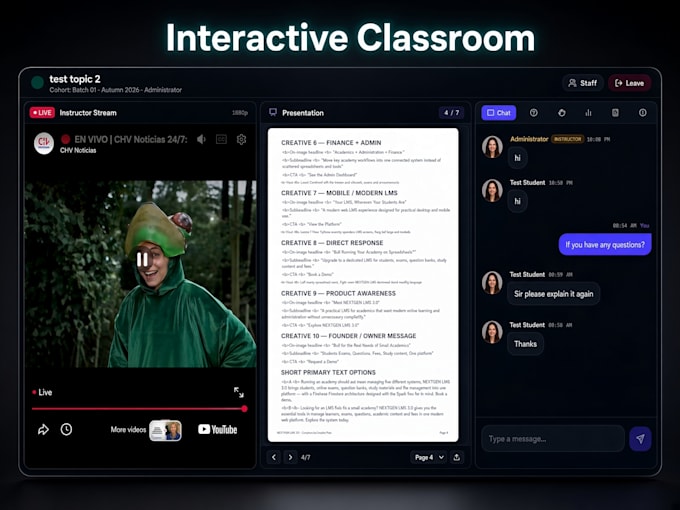
Task: Click the Watch later clock icon
Action: (x=66, y=429)
